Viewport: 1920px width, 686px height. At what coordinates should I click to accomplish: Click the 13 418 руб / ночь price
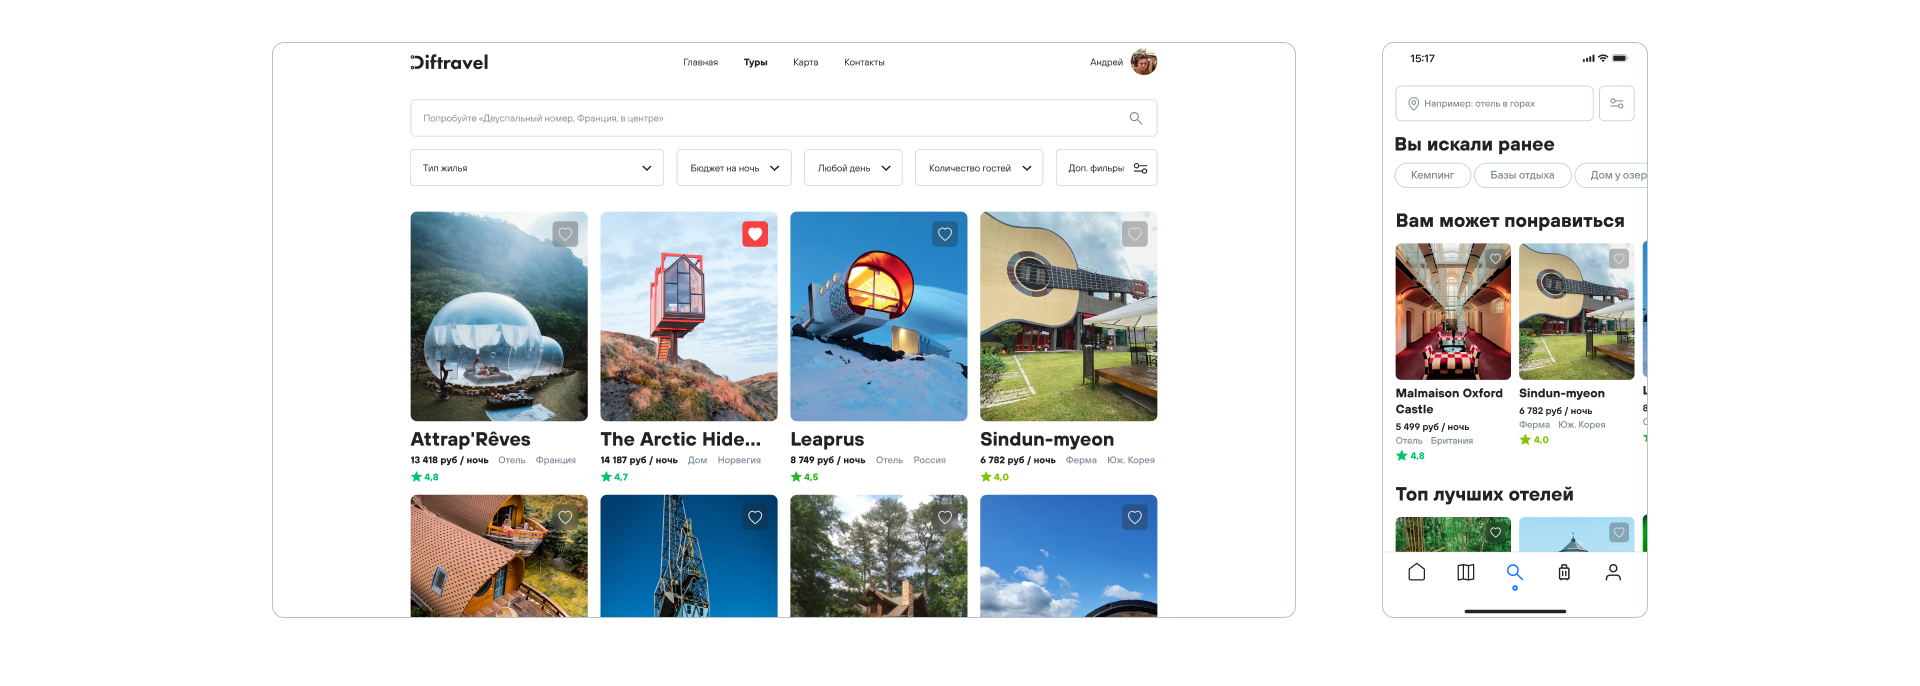(x=449, y=460)
